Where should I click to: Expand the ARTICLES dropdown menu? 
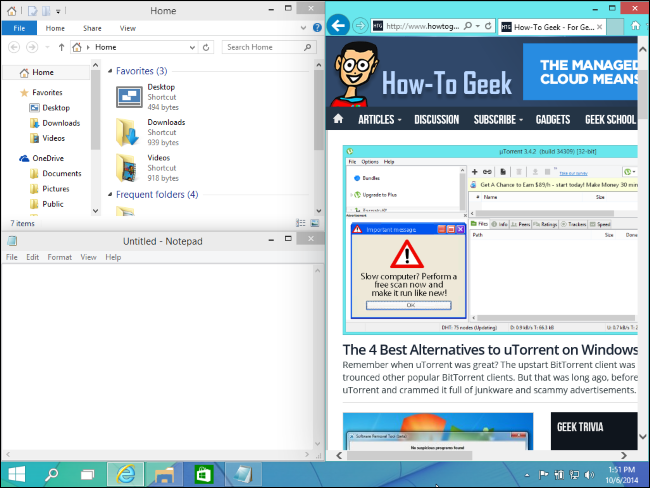click(x=380, y=119)
